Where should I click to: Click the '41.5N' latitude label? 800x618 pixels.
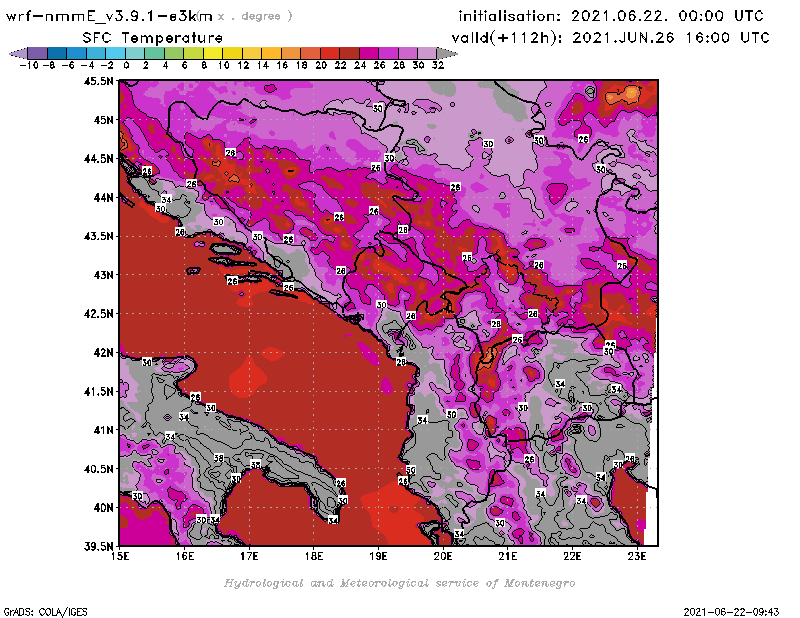98,391
